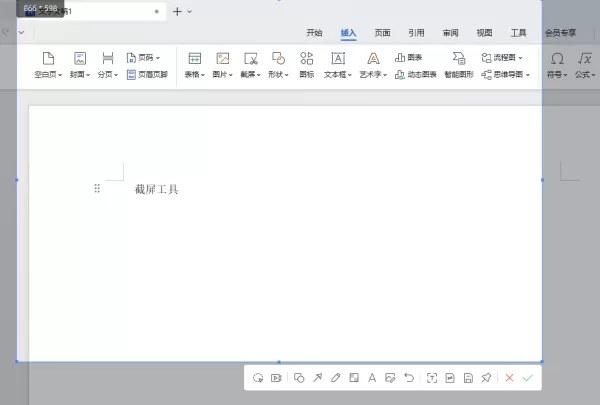Extract text with OCR icon
Image resolution: width=600 pixels, height=405 pixels.
click(x=432, y=378)
